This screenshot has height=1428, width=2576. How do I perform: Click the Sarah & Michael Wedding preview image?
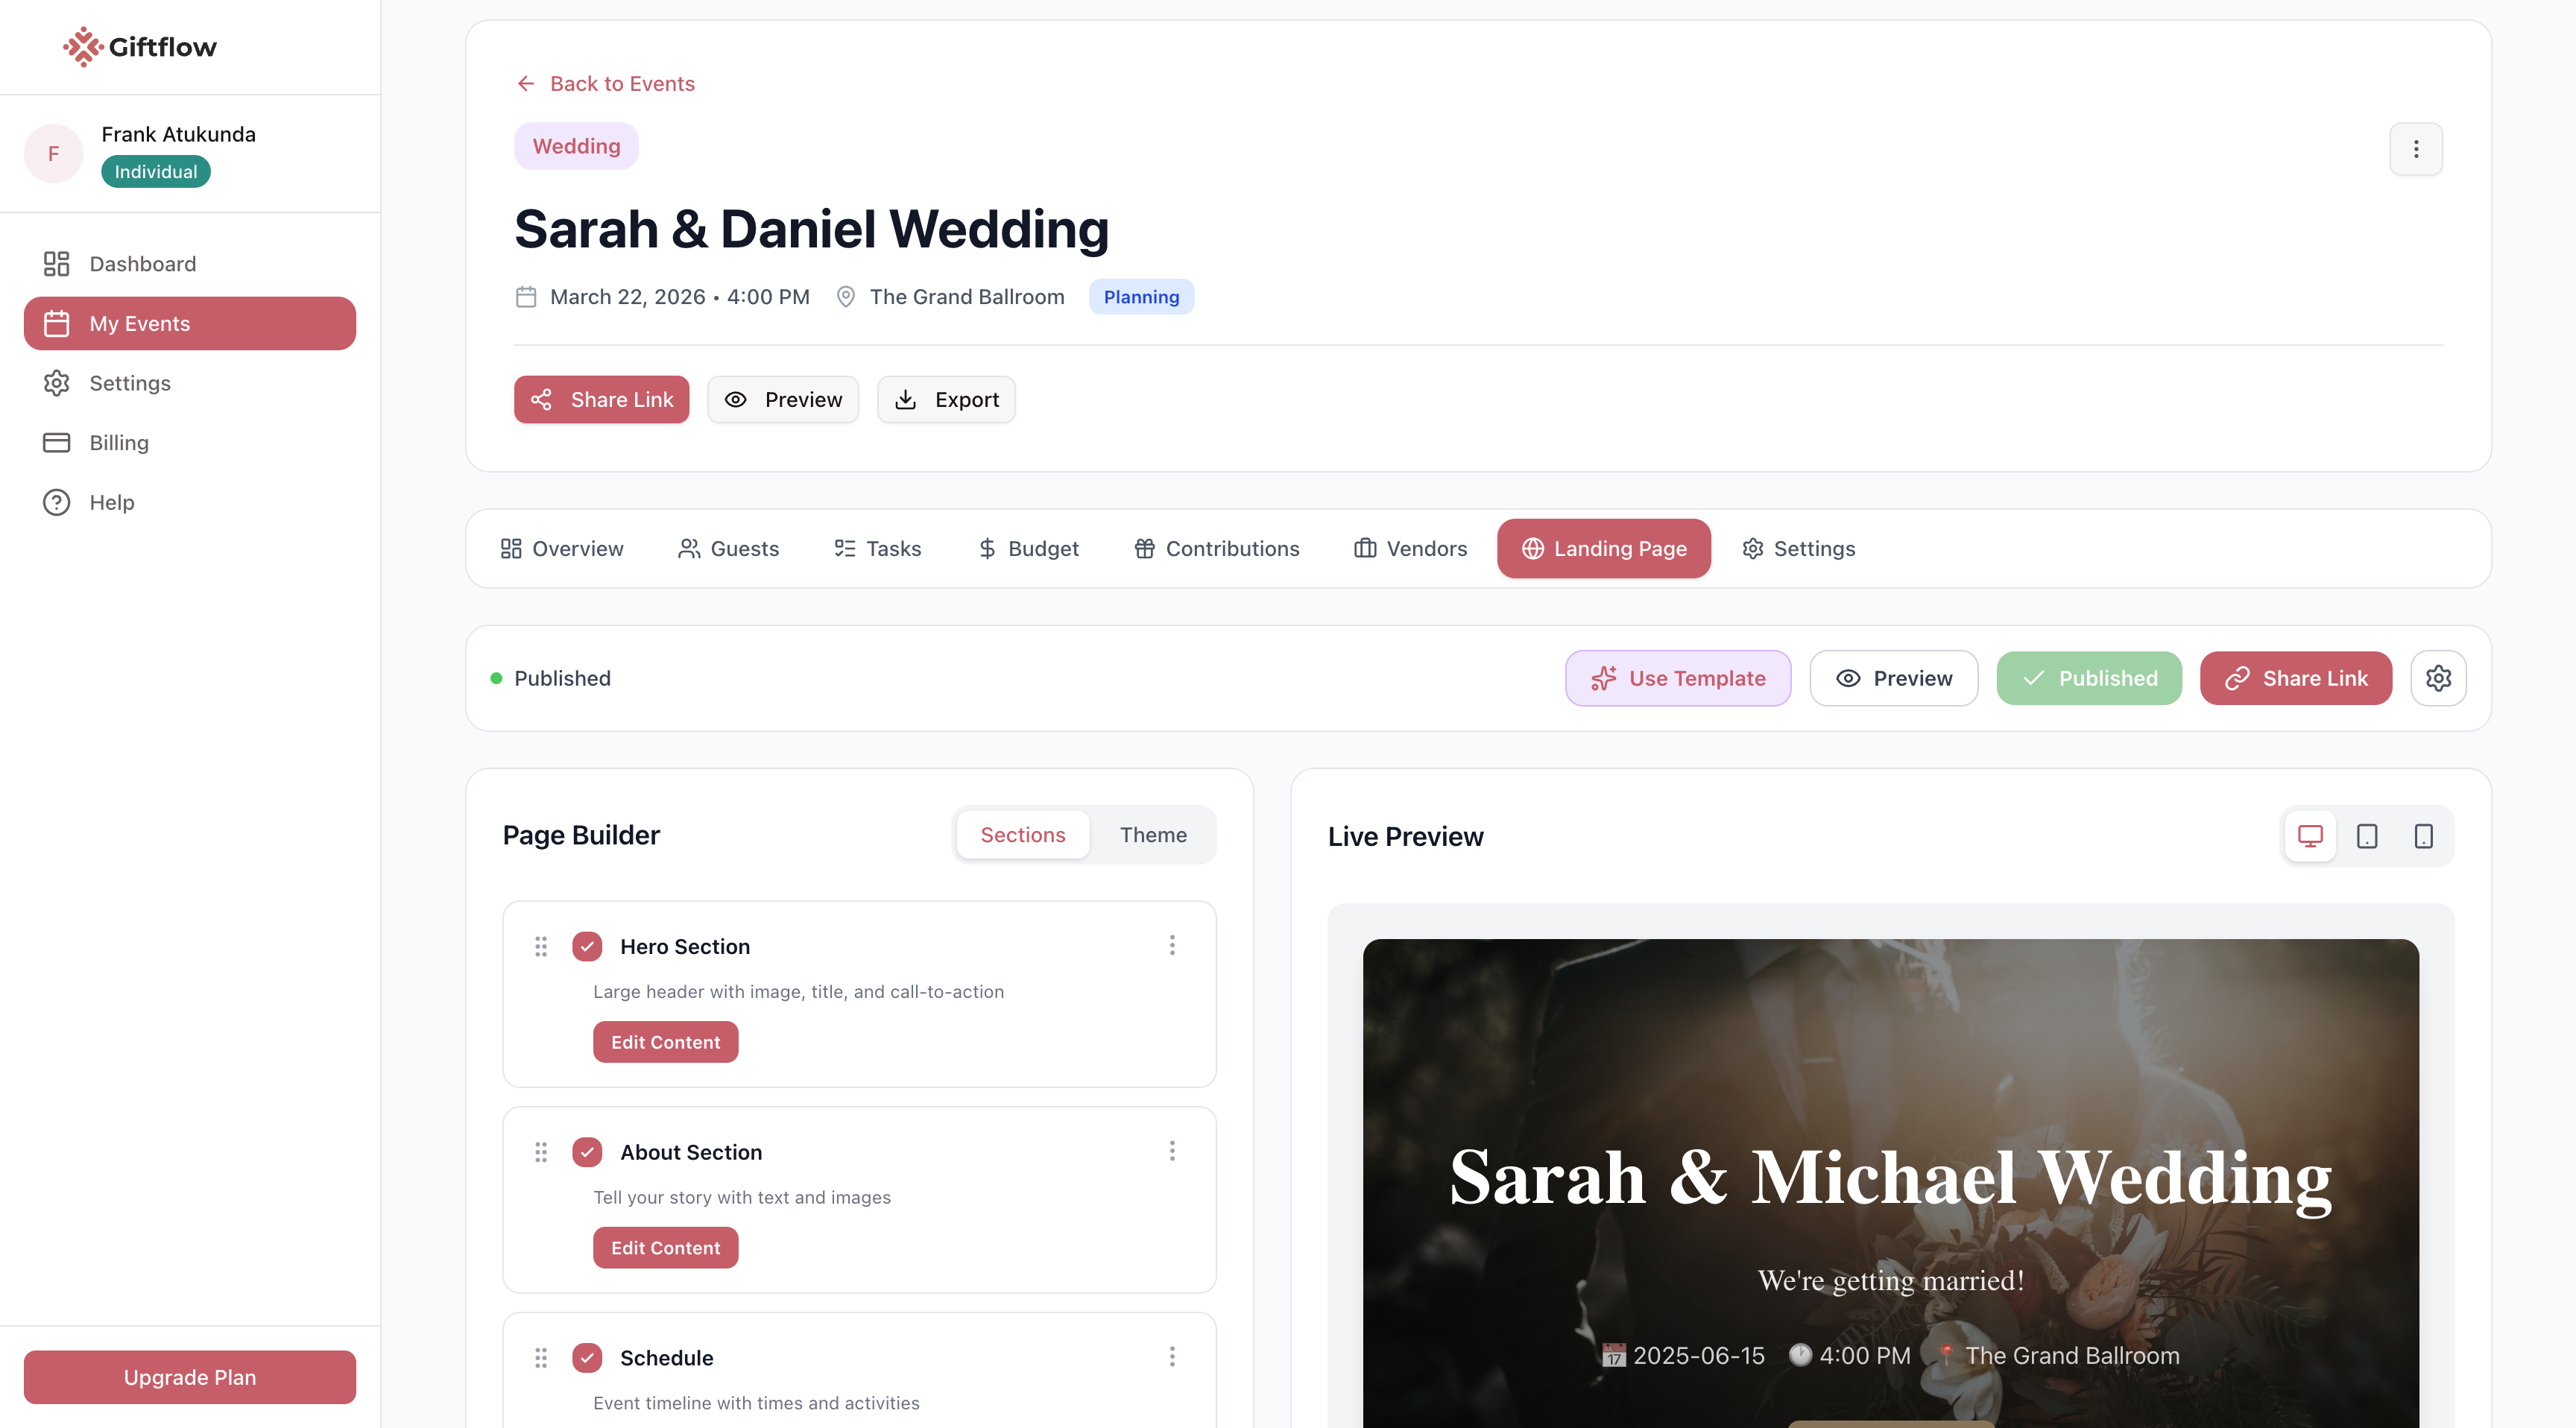(x=1890, y=1180)
